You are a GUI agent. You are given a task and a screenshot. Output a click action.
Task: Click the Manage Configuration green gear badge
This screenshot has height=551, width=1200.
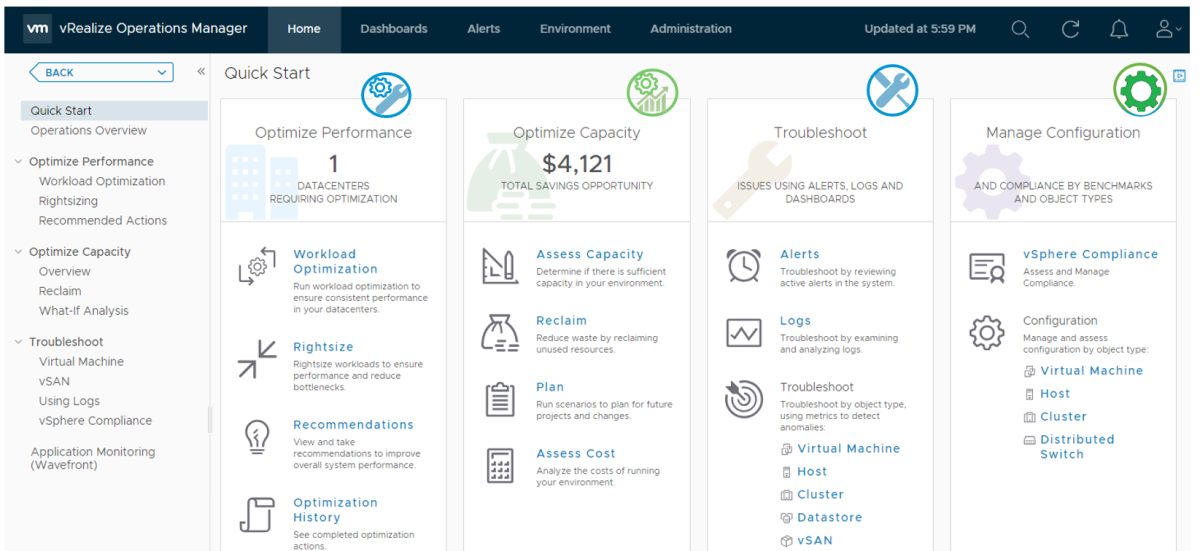[1139, 92]
